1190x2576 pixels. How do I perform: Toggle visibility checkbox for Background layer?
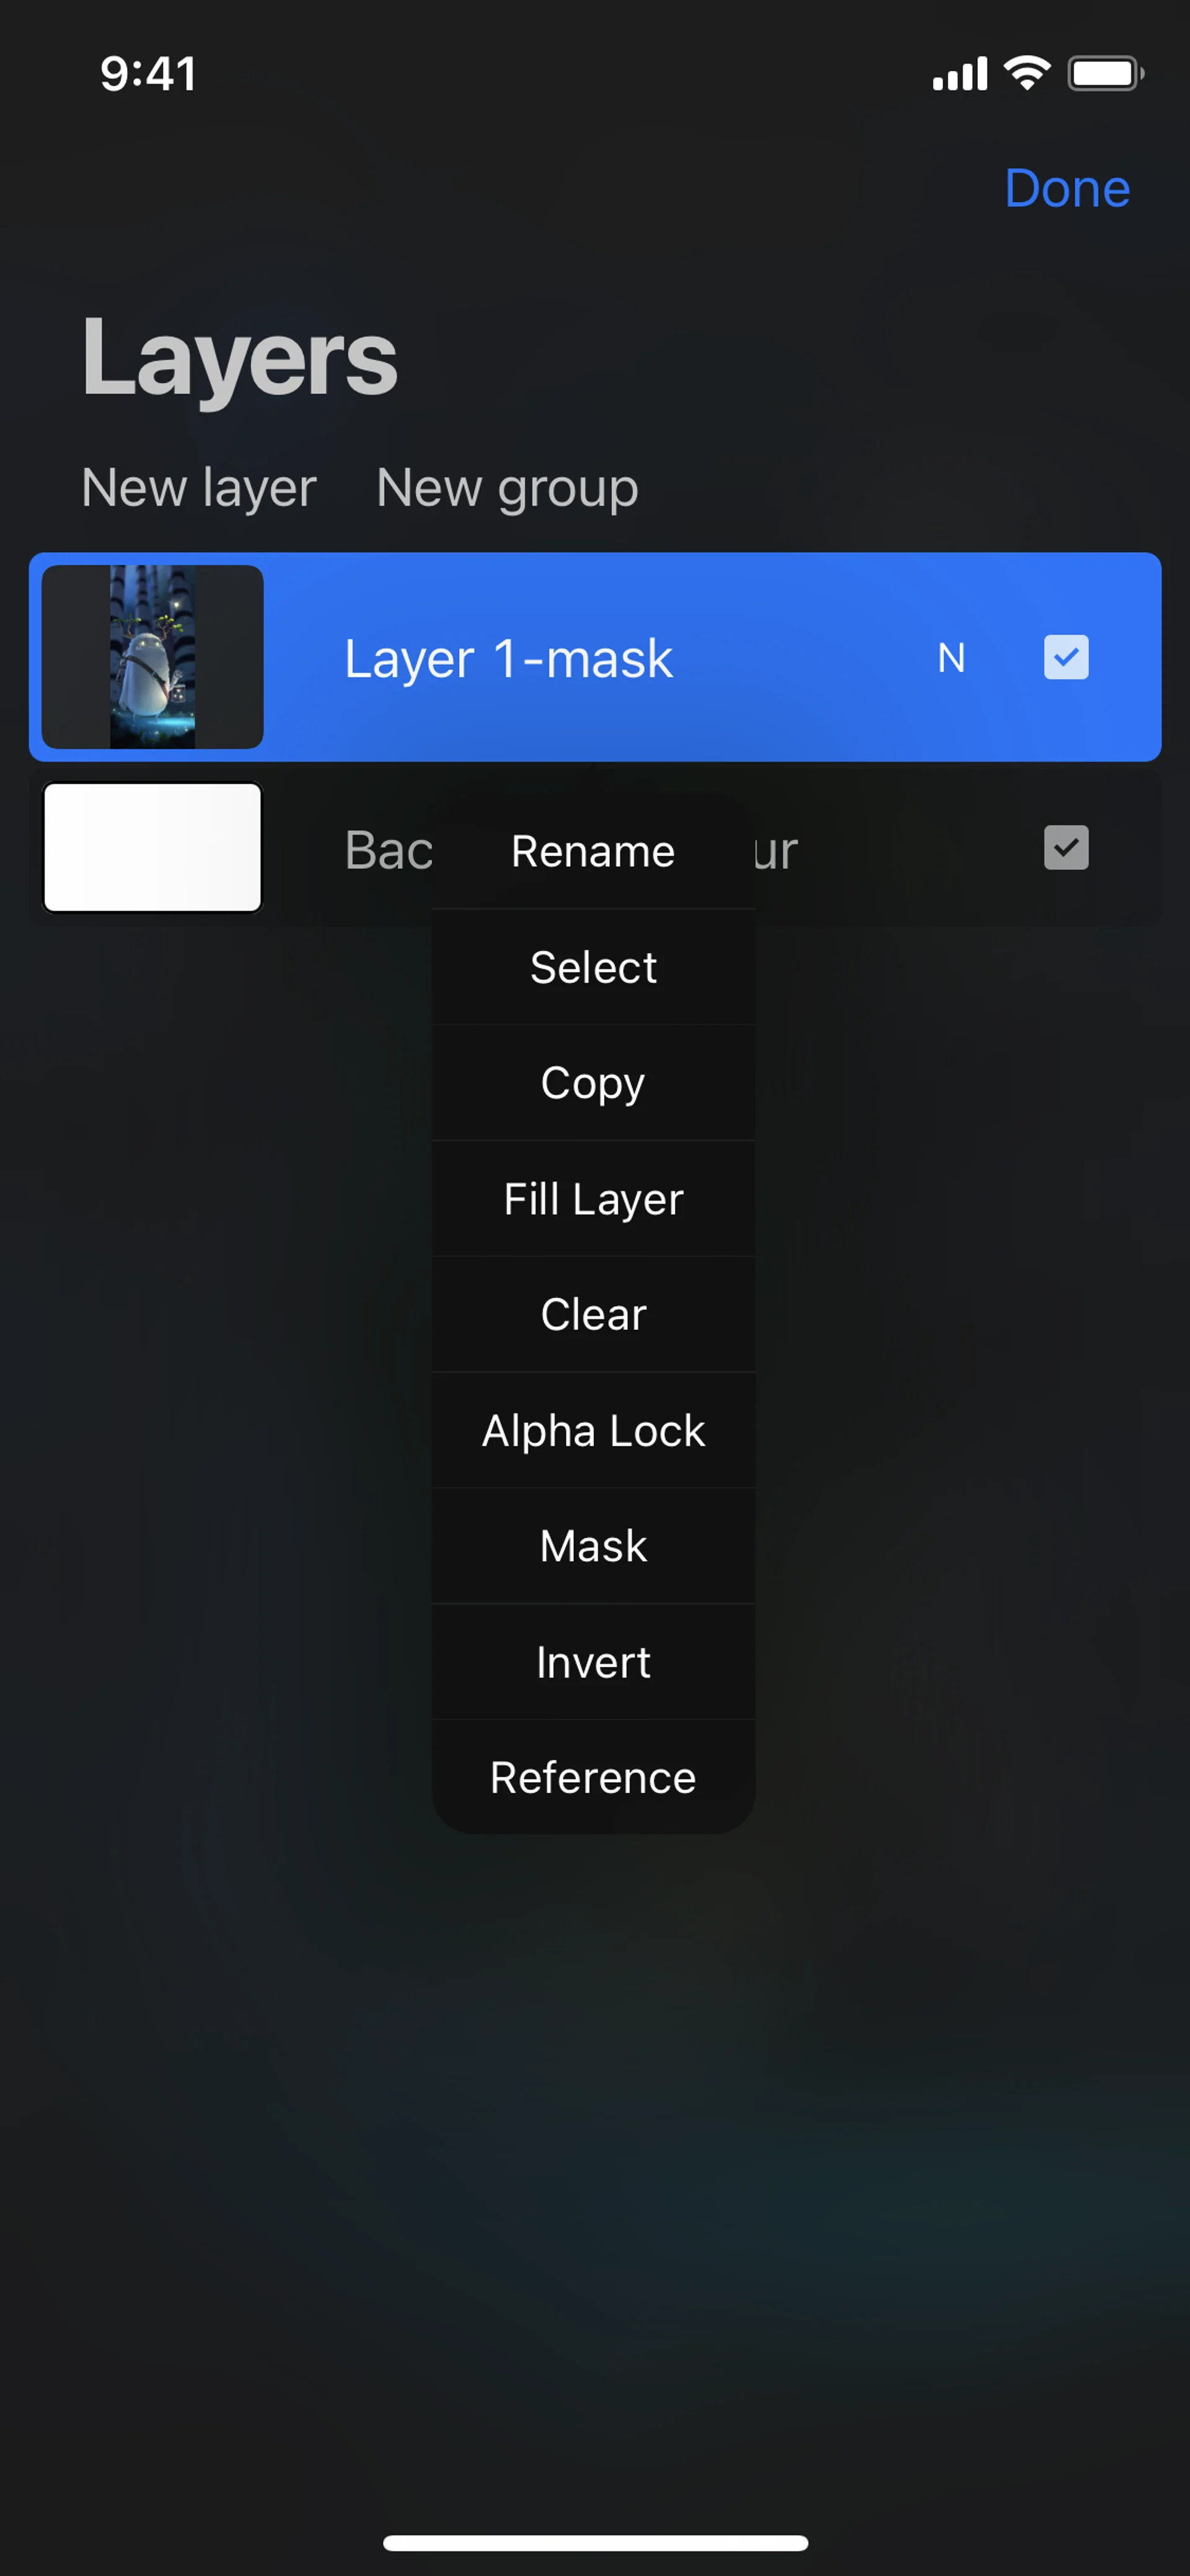click(1065, 847)
